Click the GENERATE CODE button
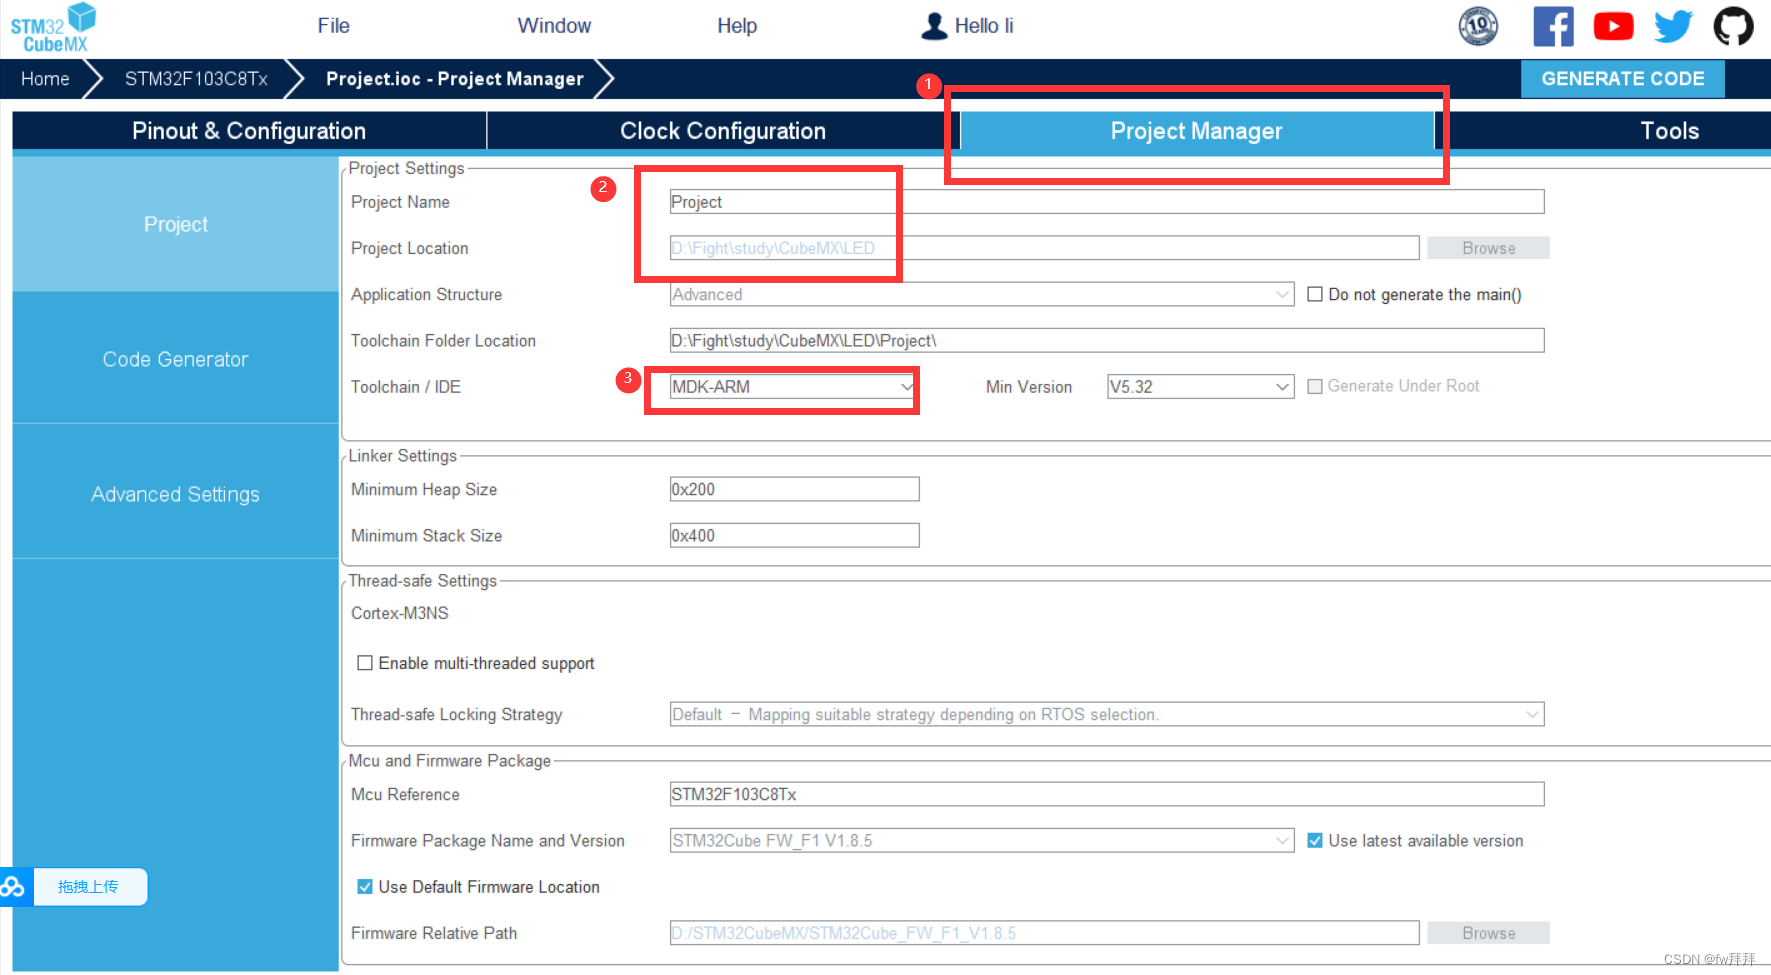This screenshot has width=1771, height=975. 1622,79
